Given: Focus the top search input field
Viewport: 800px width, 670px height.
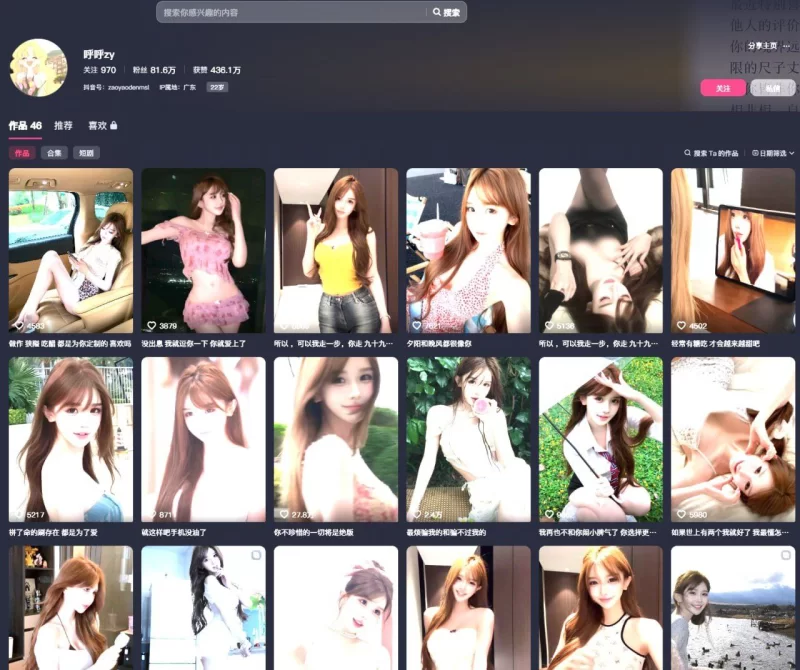Looking at the screenshot, I should coord(290,13).
